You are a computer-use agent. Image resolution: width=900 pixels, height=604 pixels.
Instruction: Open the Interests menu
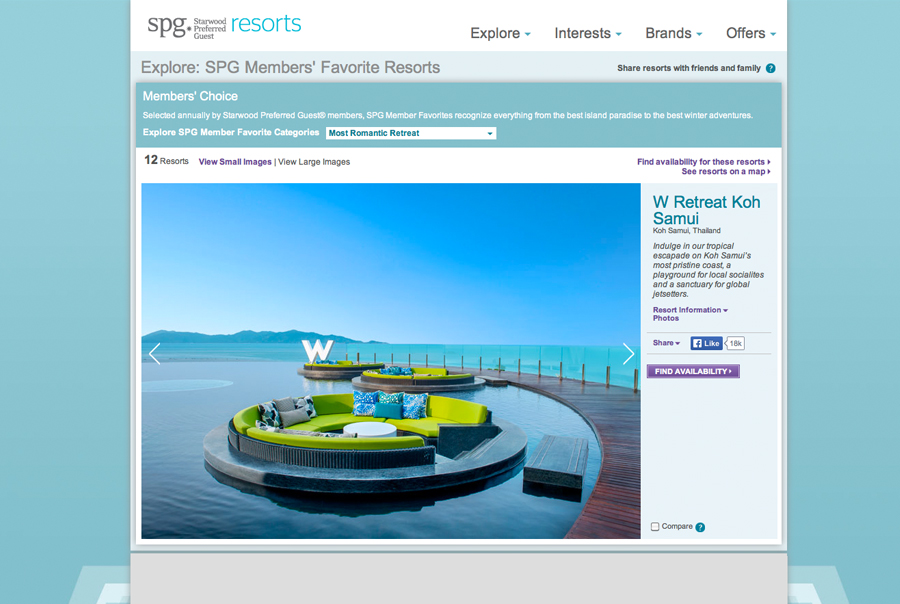587,33
